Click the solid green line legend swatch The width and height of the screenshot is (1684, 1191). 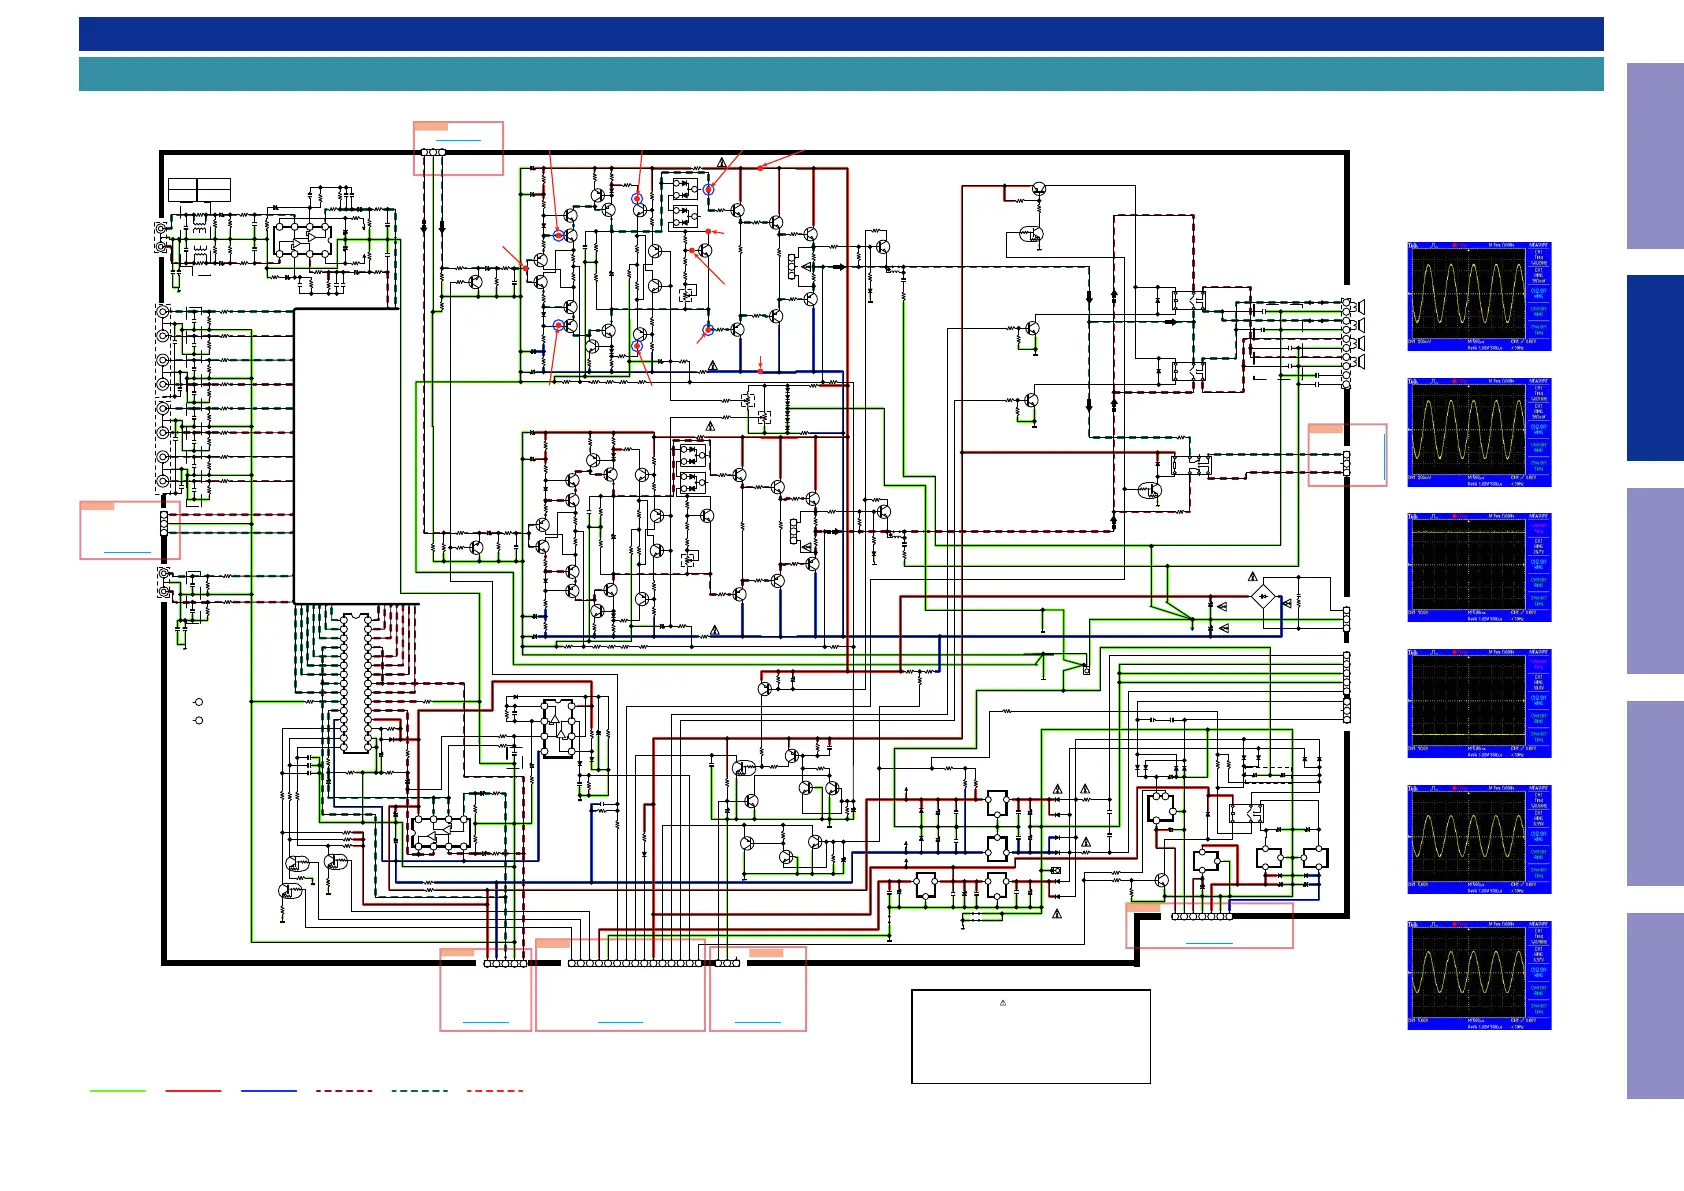117,1091
